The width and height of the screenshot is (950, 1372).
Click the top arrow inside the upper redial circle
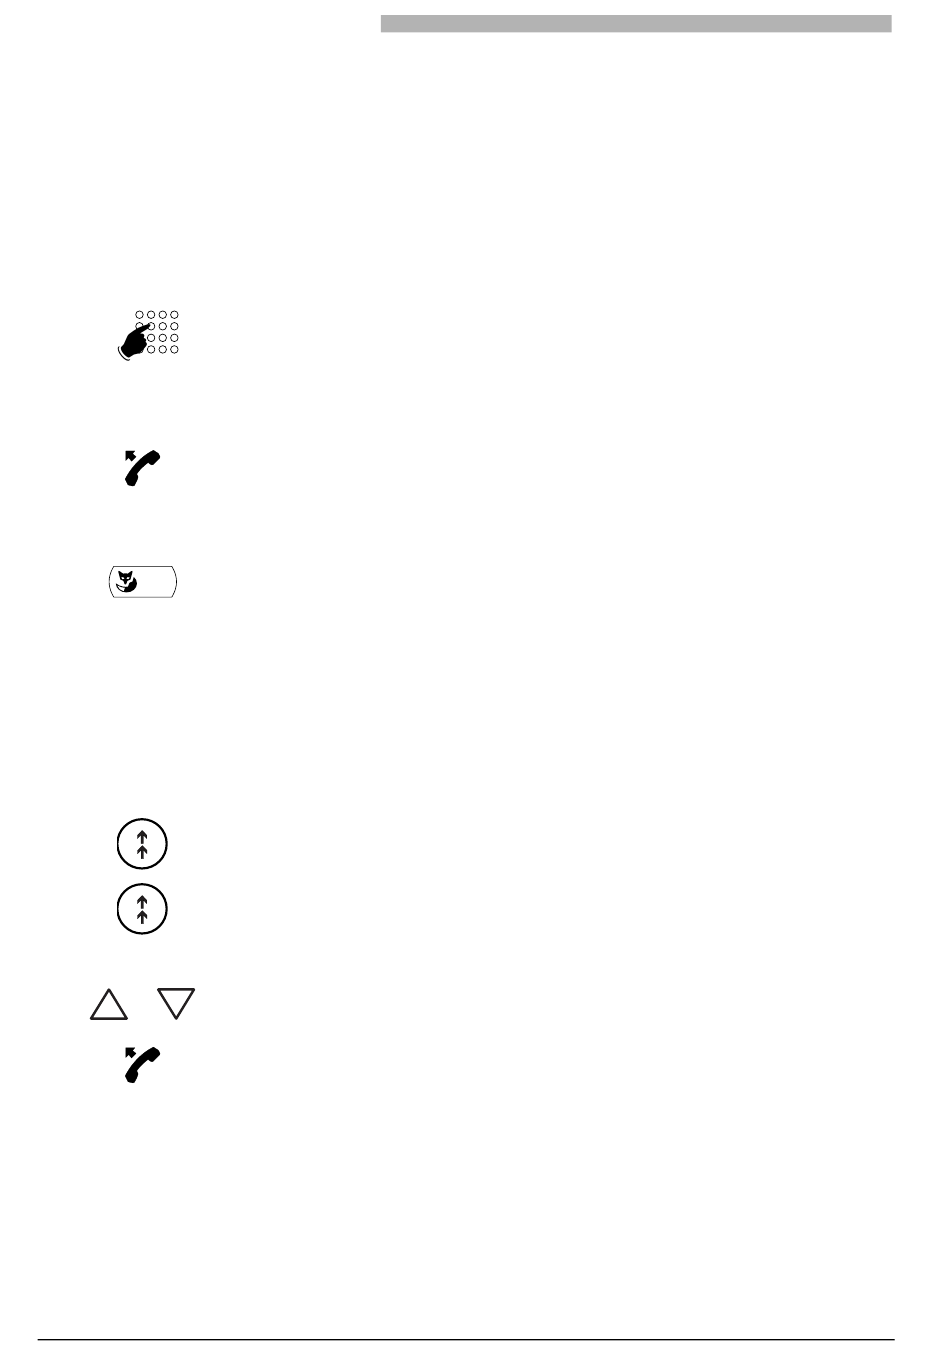142,836
